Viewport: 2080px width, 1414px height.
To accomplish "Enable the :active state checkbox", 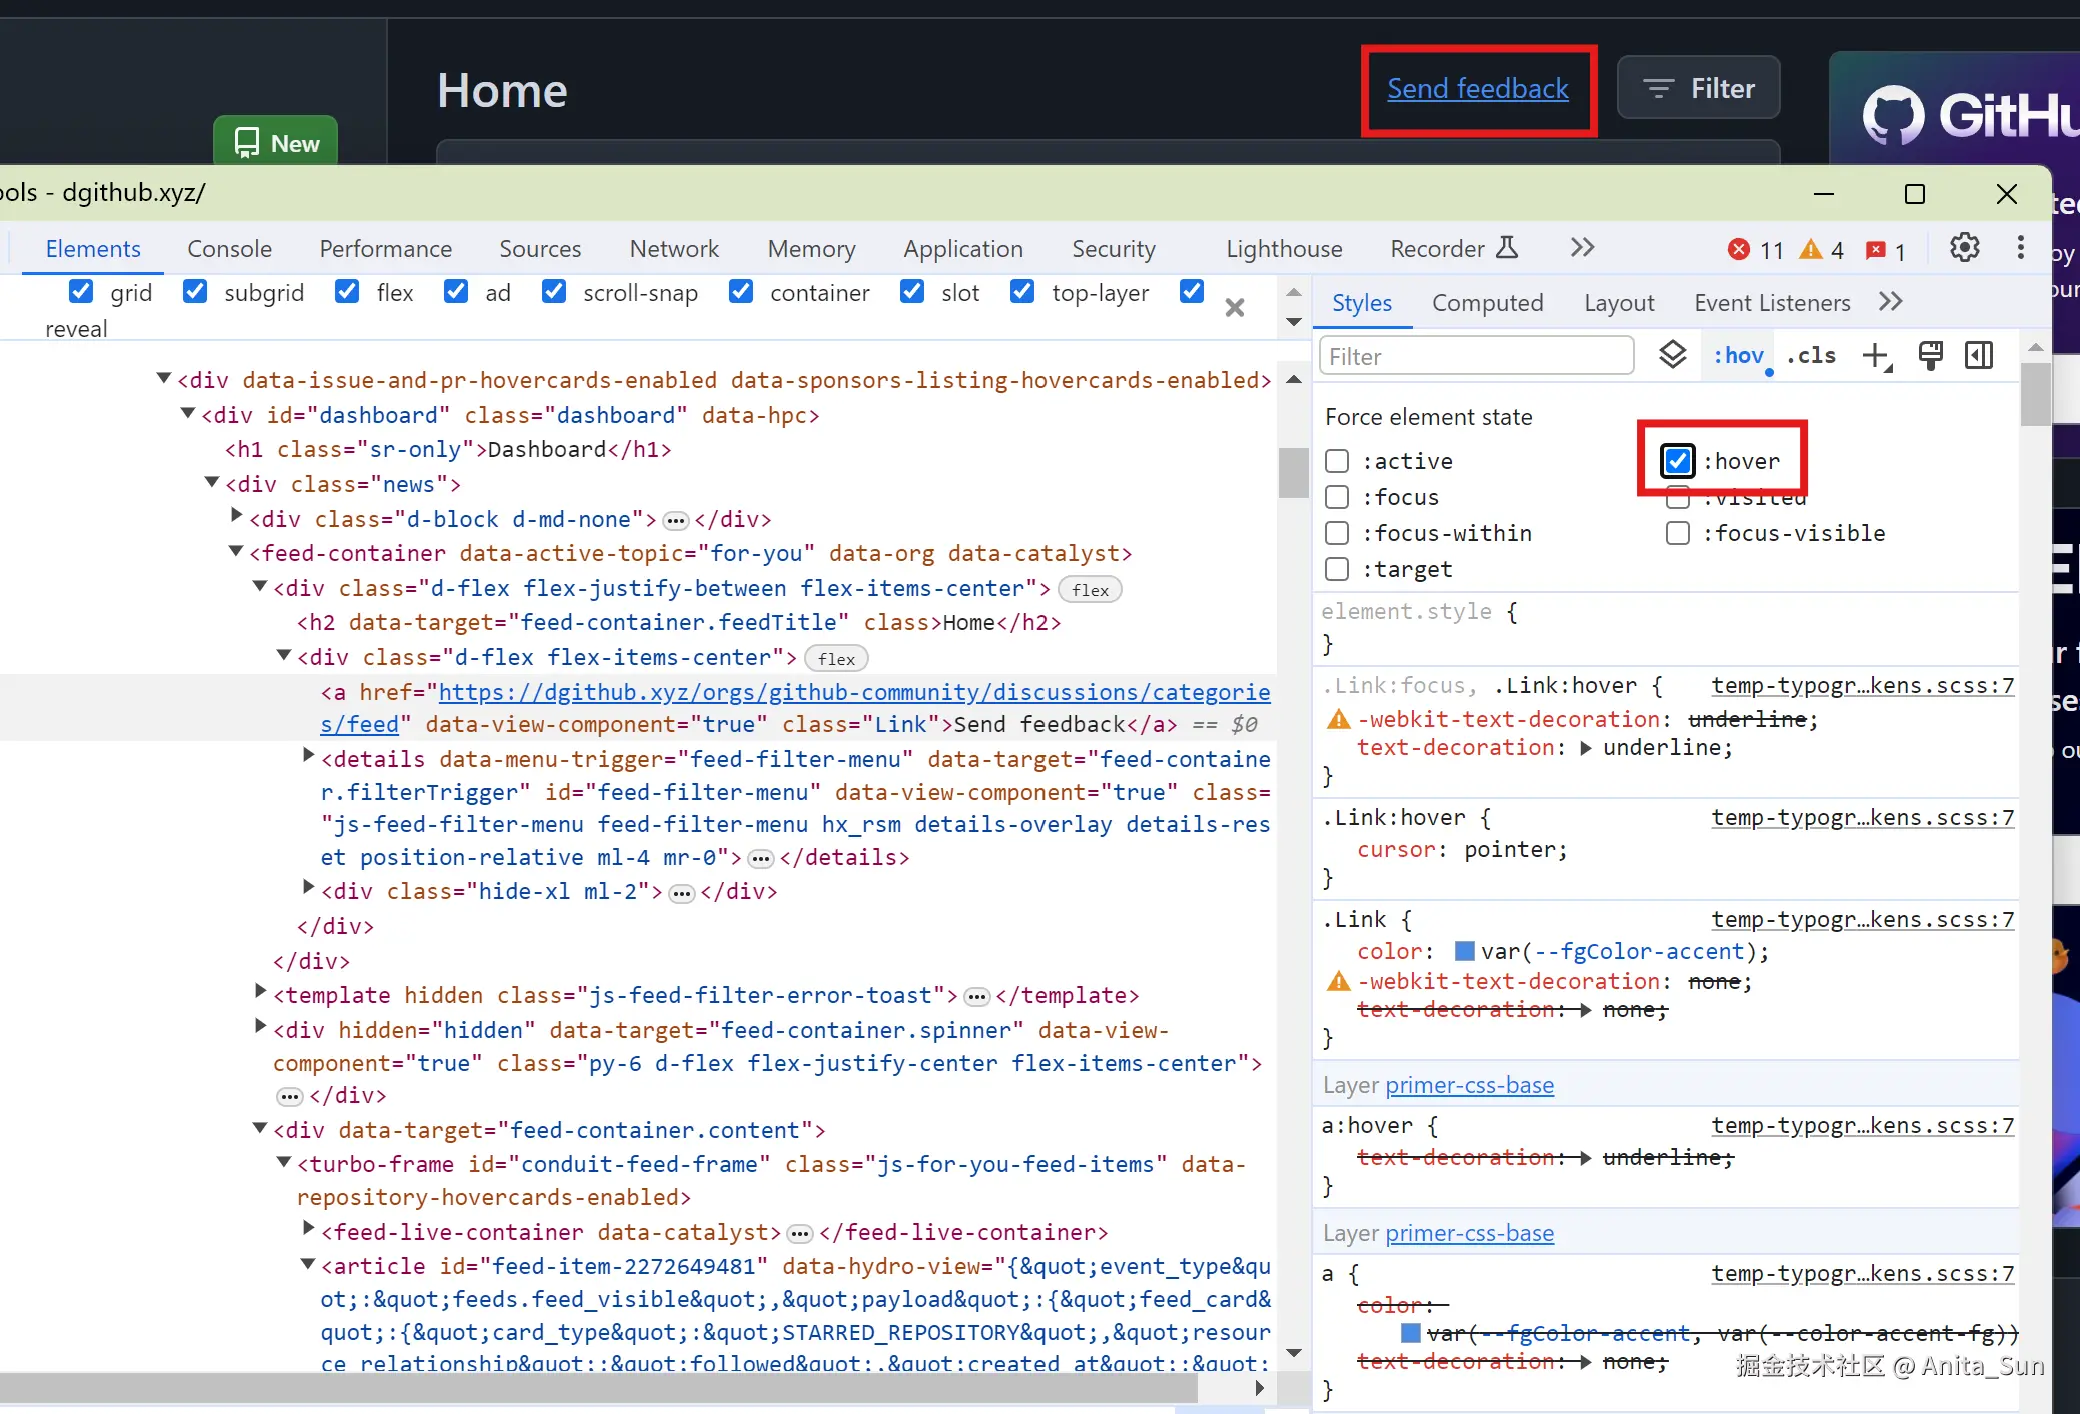I will [x=1337, y=461].
